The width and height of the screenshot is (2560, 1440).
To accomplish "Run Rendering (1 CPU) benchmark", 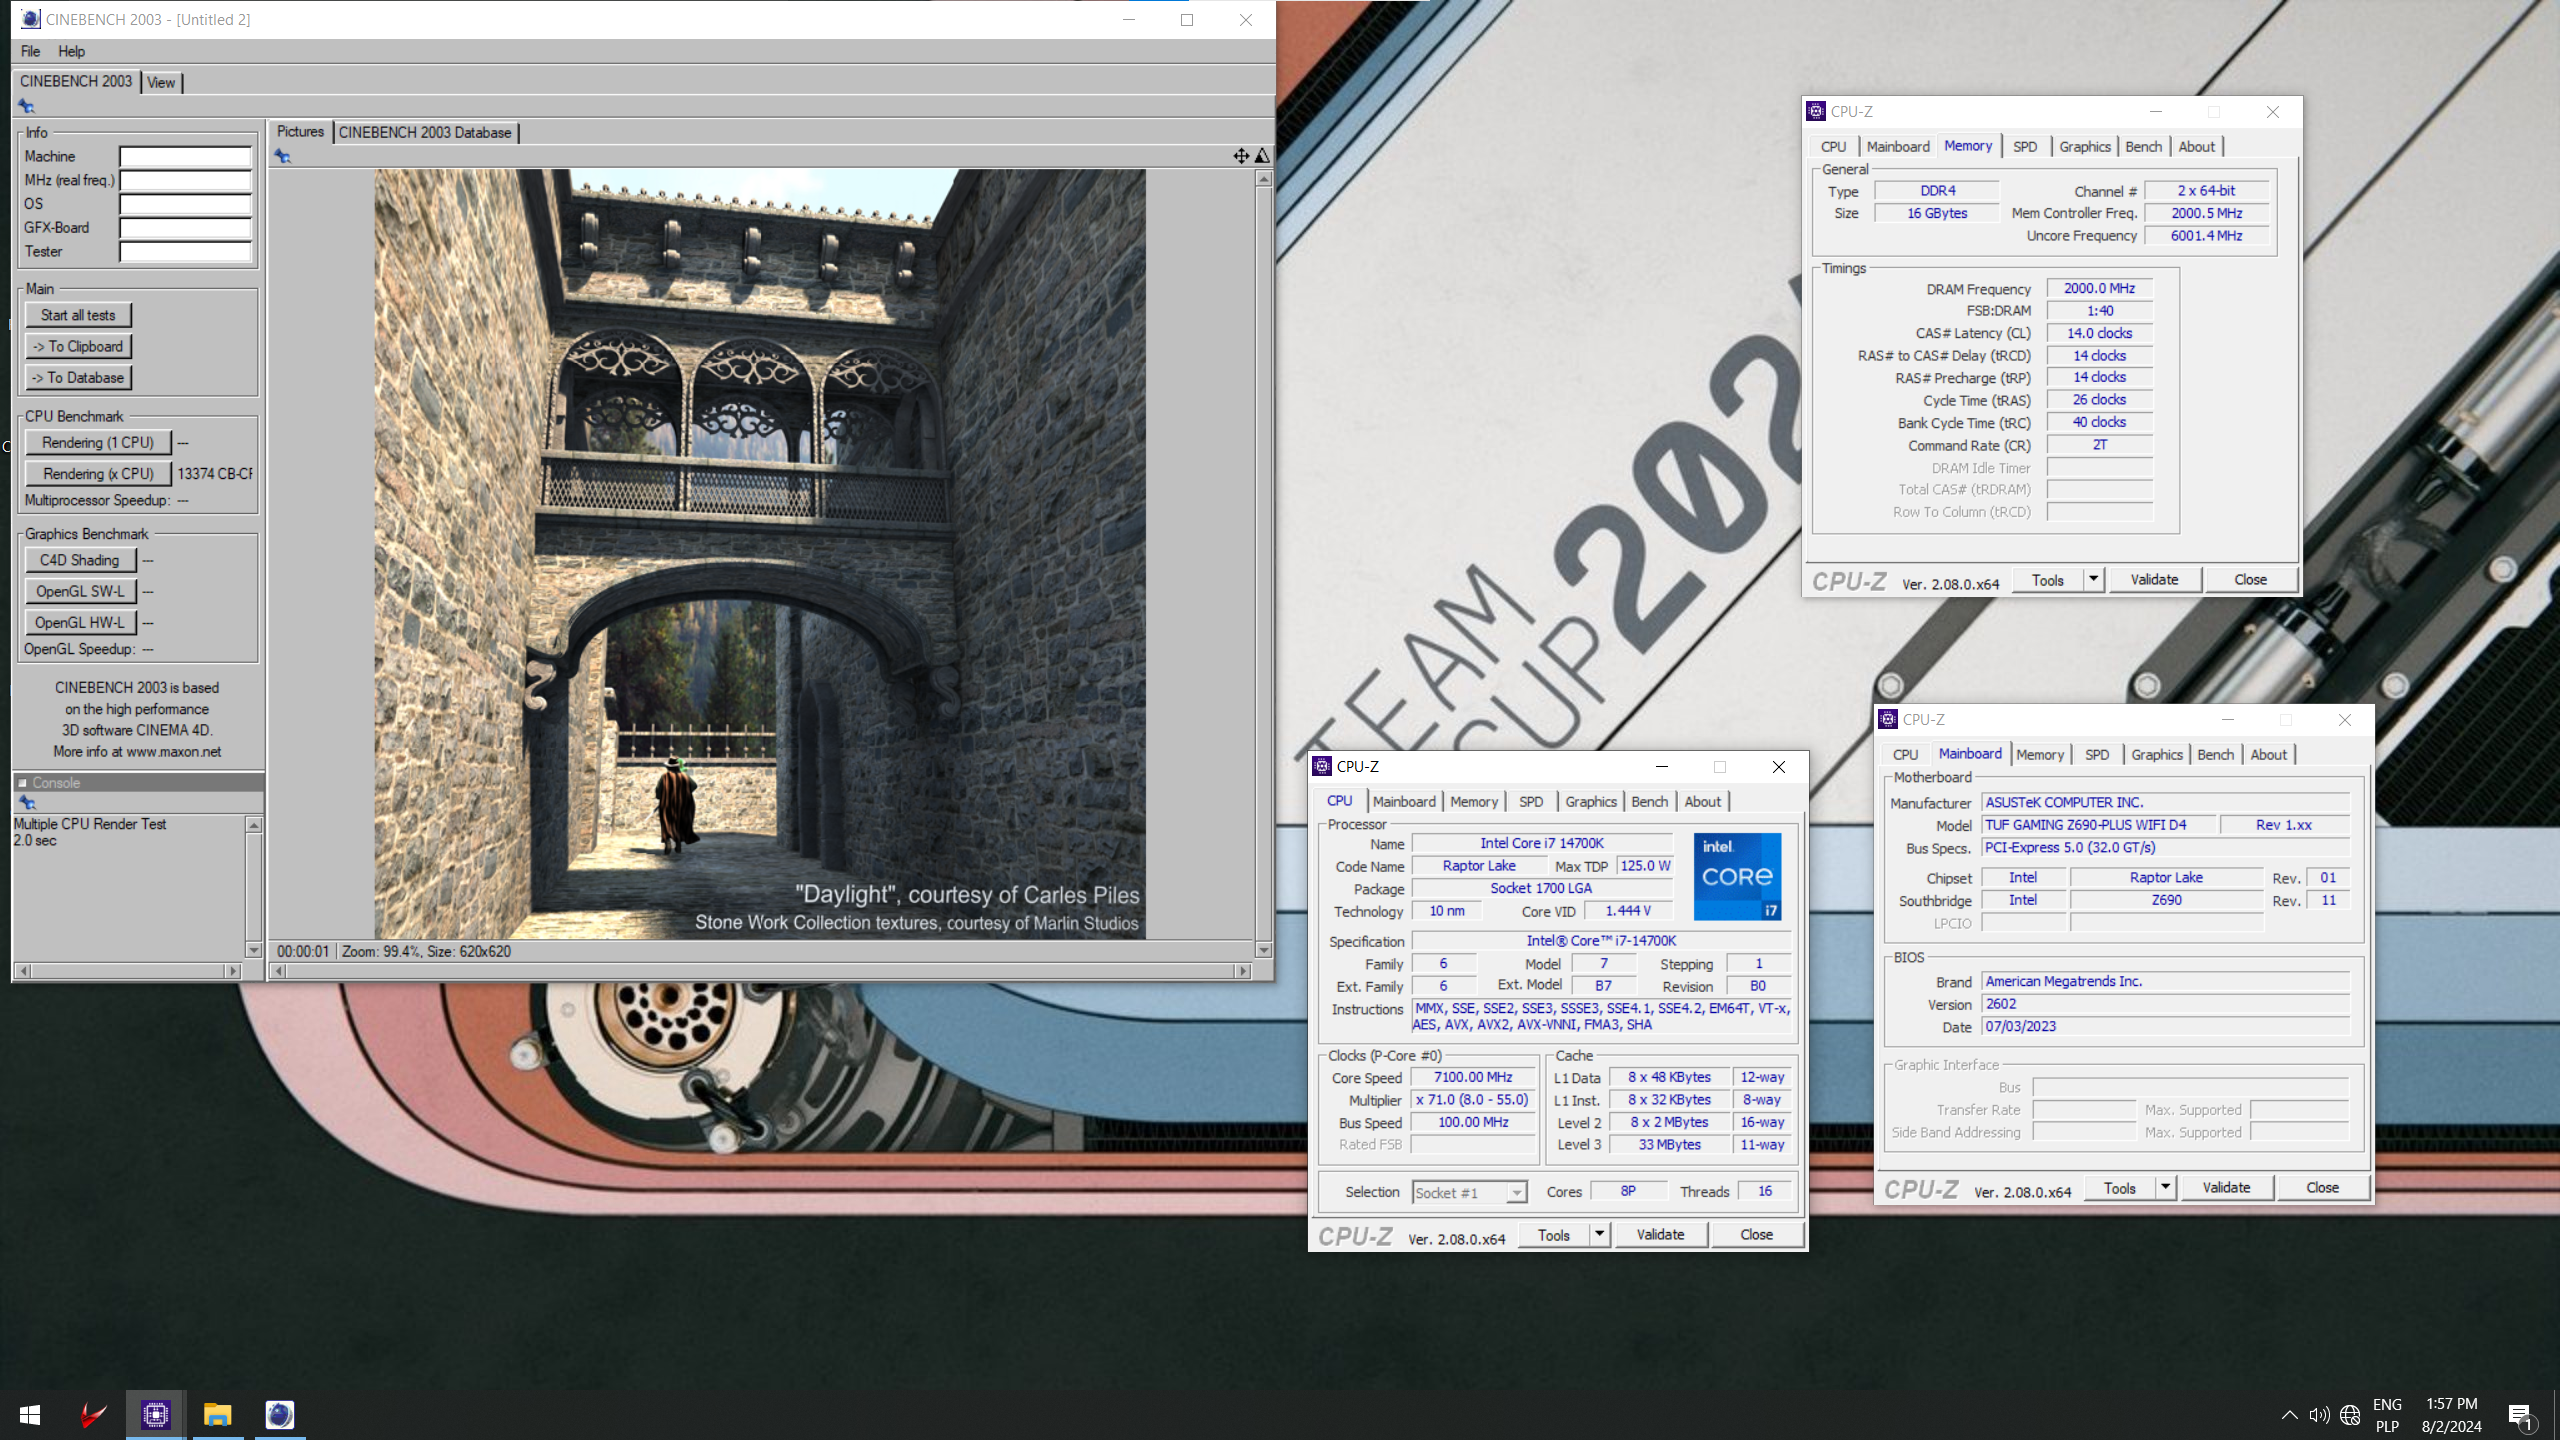I will pyautogui.click(x=98, y=442).
